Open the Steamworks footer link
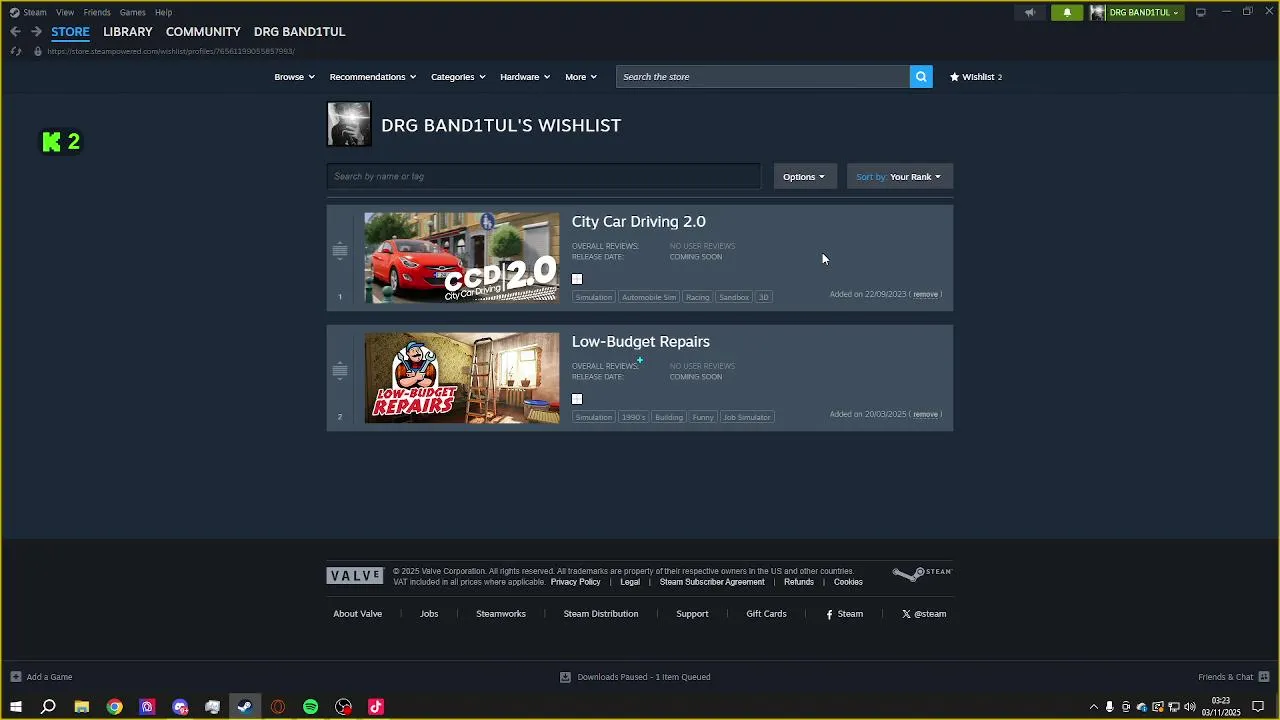 [x=501, y=614]
